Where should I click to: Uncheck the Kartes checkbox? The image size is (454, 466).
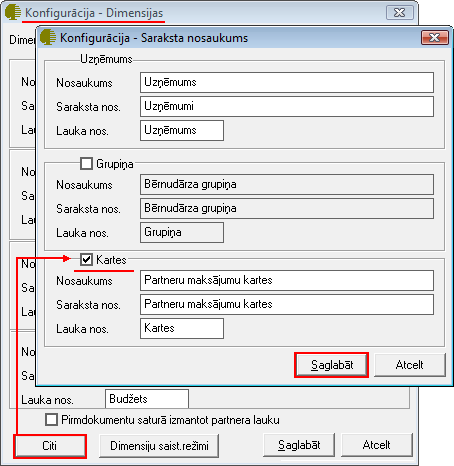click(86, 259)
